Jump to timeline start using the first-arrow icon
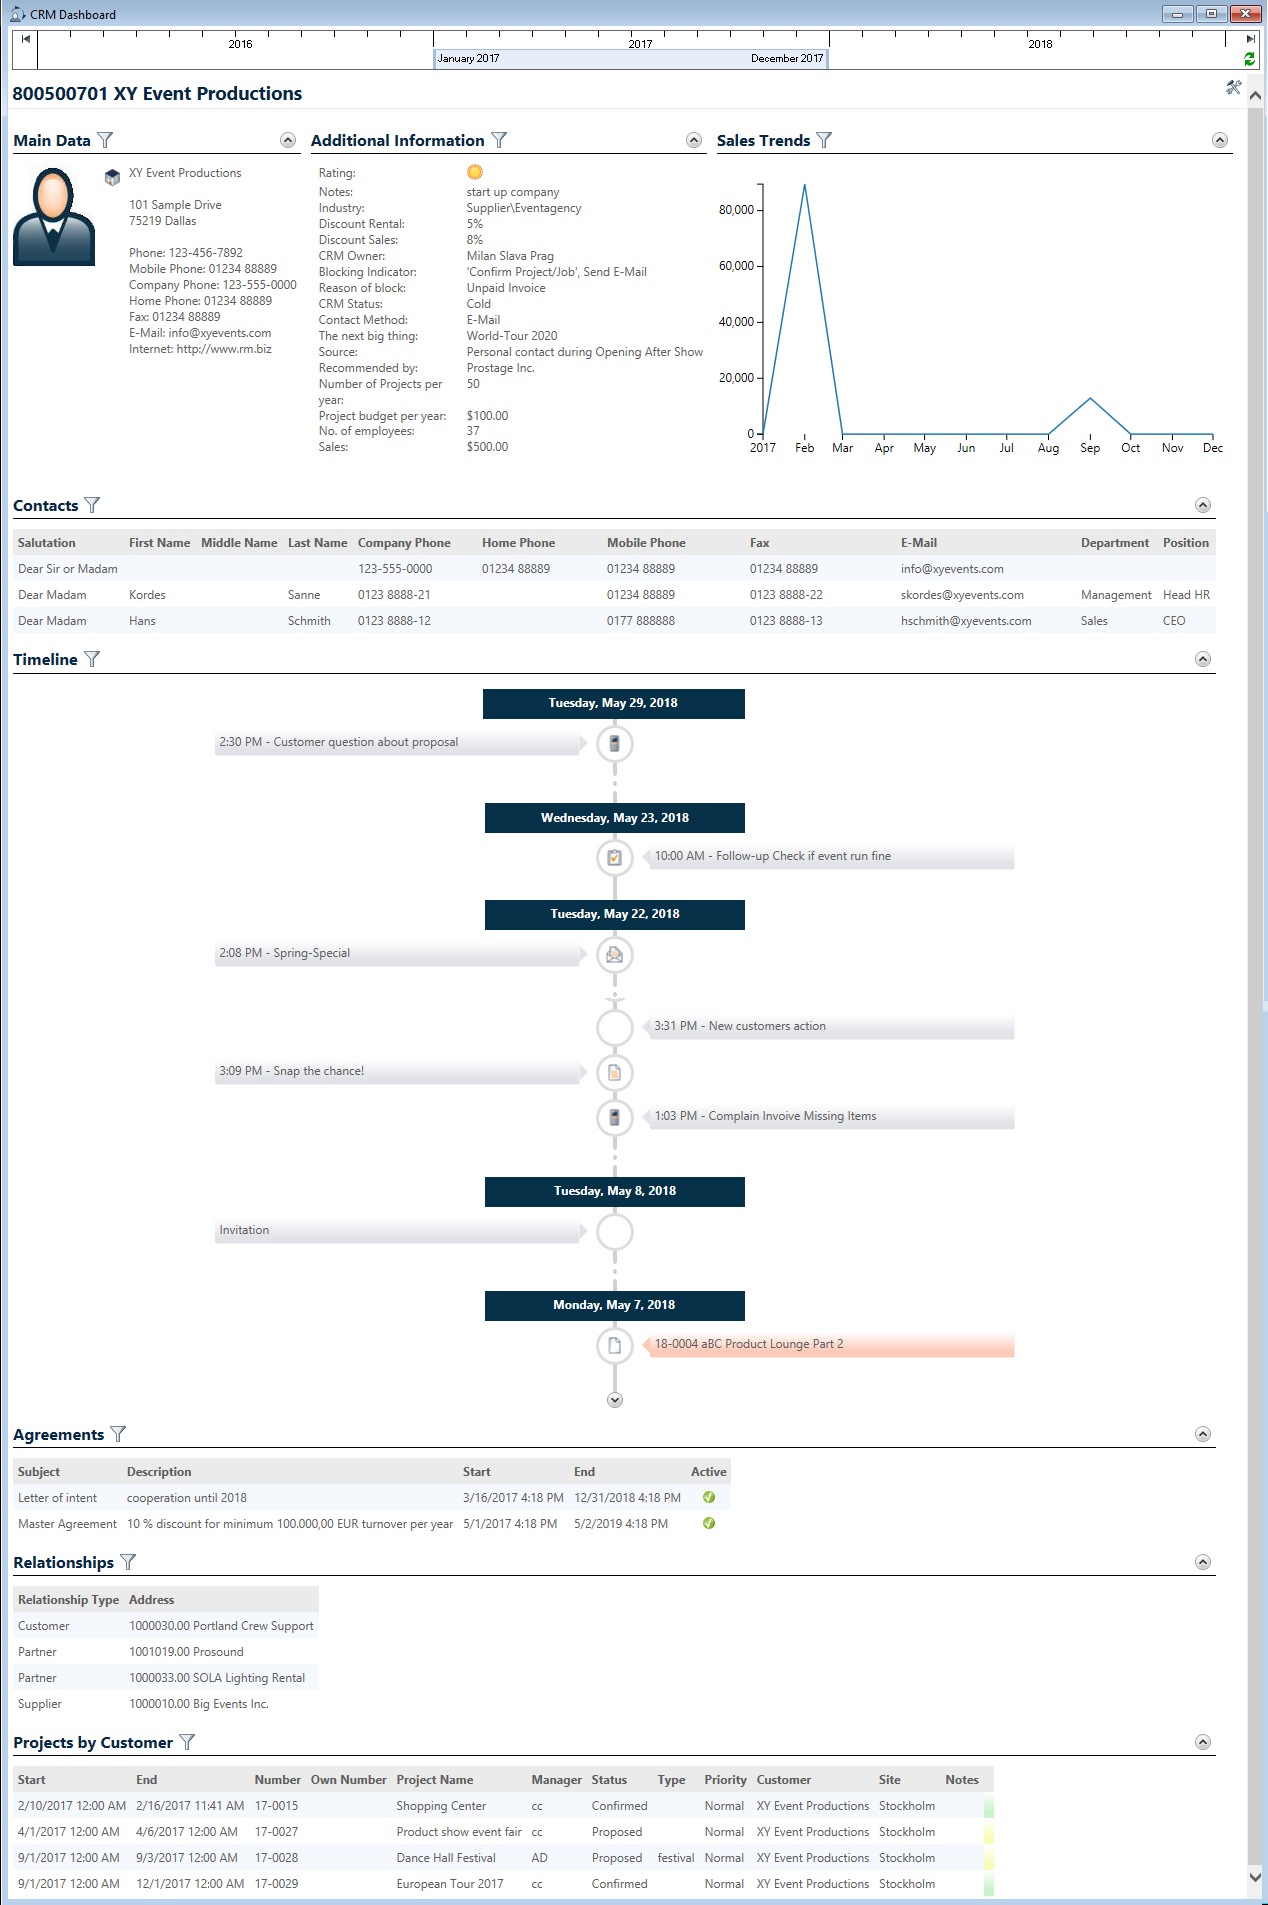 coord(26,39)
